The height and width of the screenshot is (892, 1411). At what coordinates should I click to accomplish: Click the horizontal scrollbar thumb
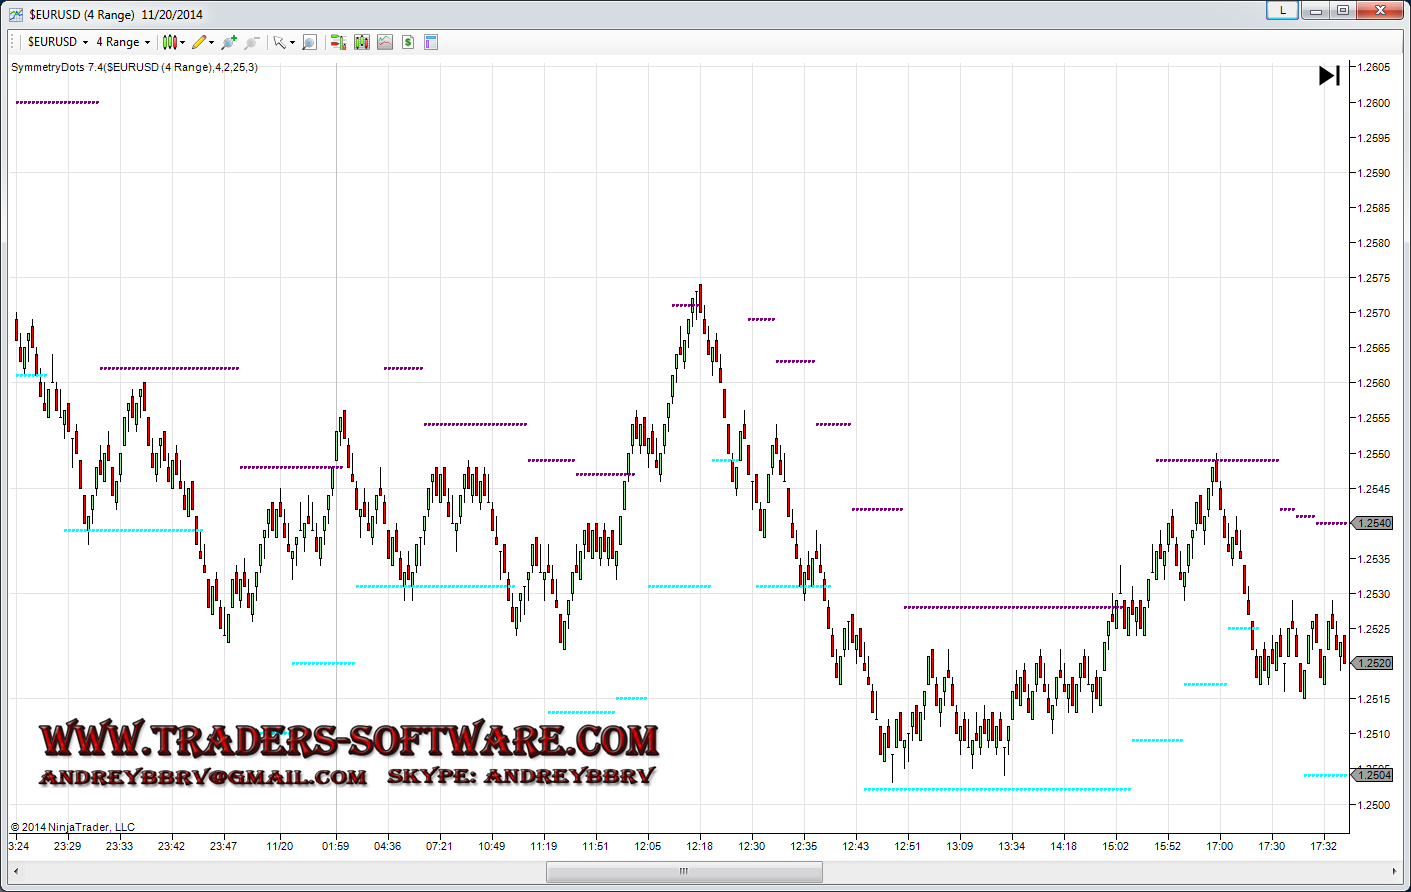tap(684, 871)
